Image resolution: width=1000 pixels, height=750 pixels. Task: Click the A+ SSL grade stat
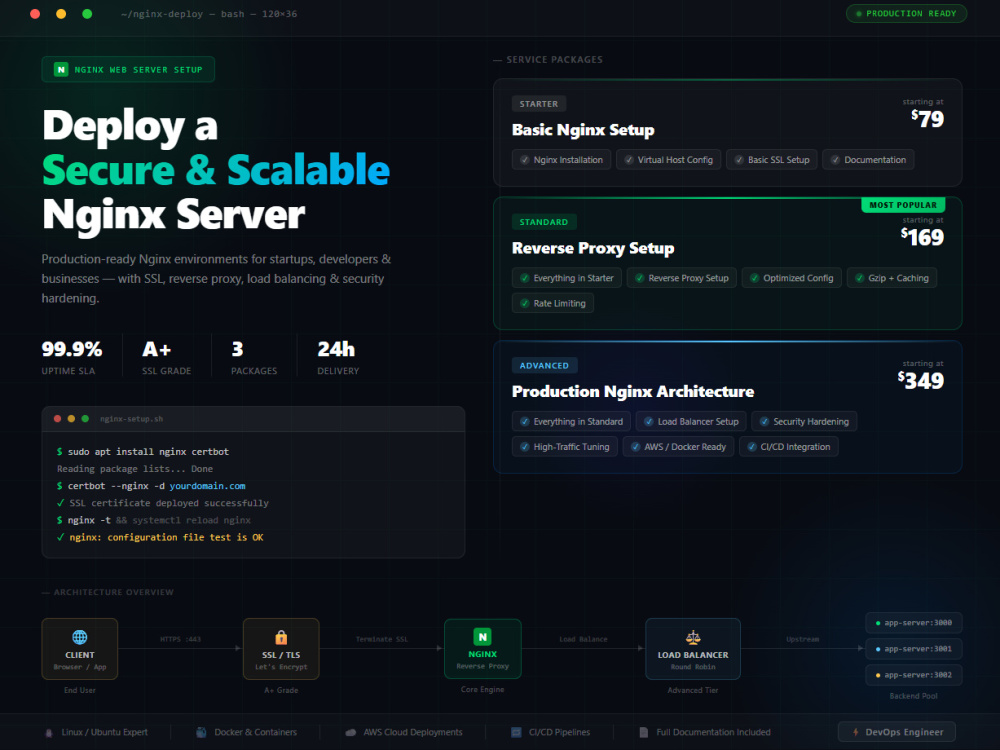[166, 357]
